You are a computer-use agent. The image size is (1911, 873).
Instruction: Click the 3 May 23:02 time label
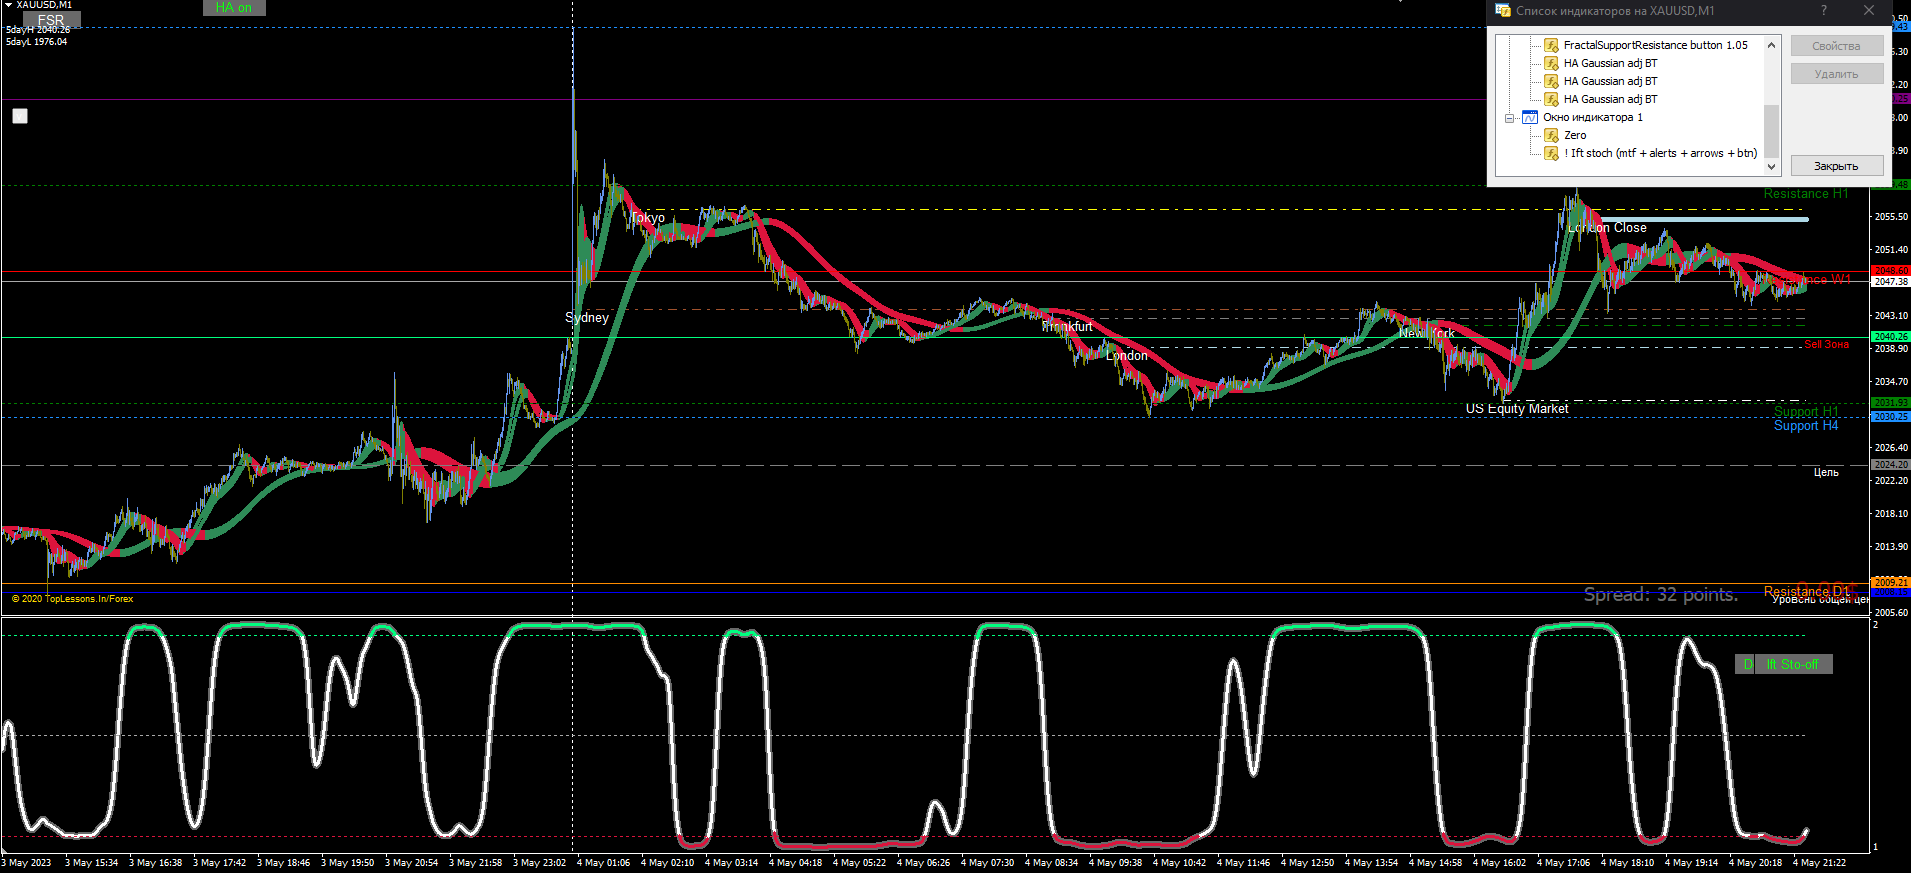[539, 862]
